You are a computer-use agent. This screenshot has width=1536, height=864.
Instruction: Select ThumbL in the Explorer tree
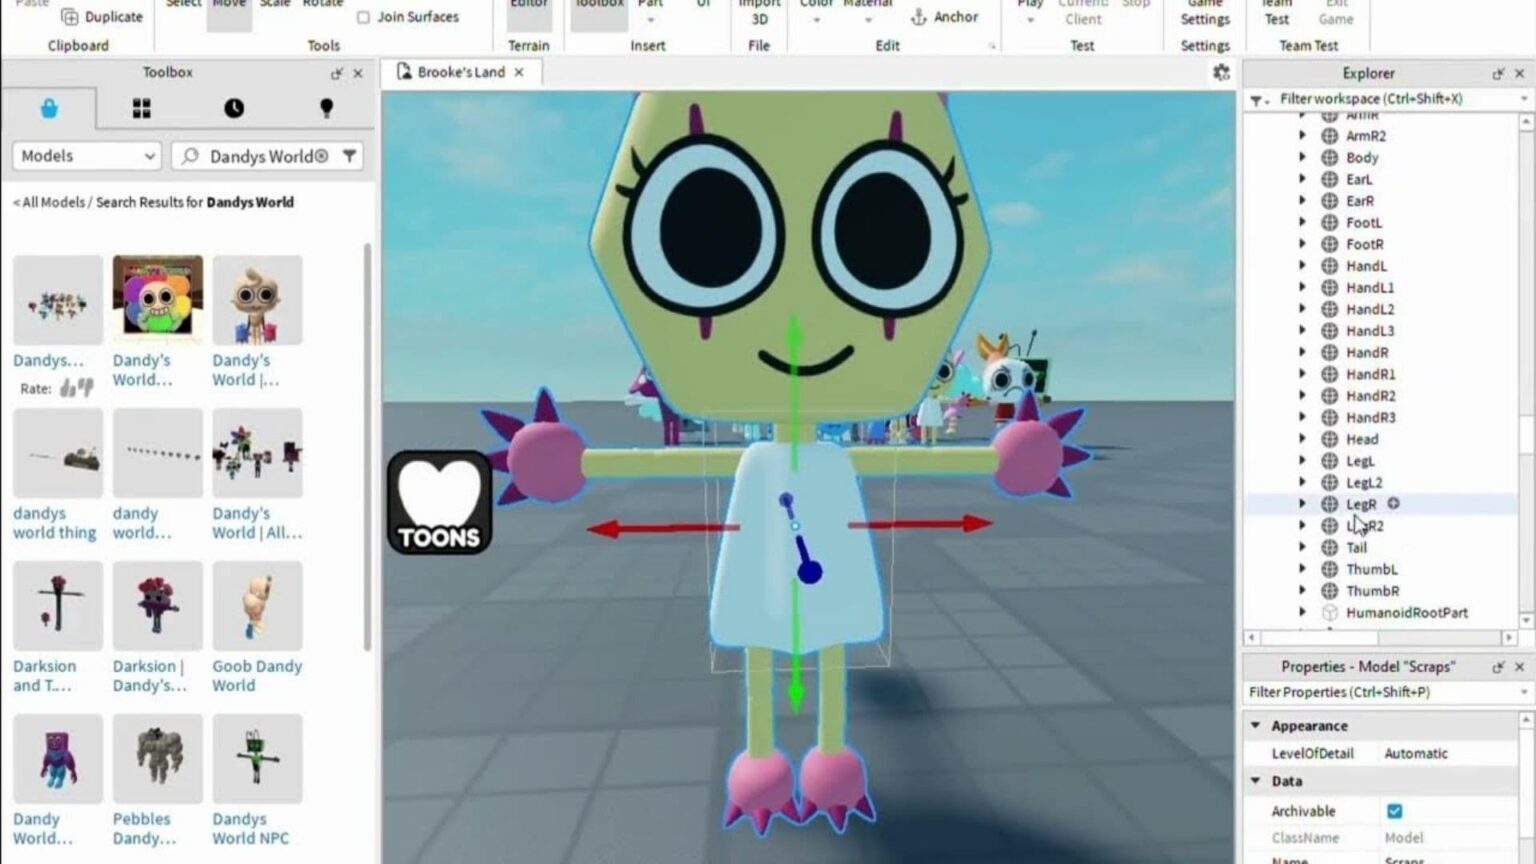[x=1372, y=569]
